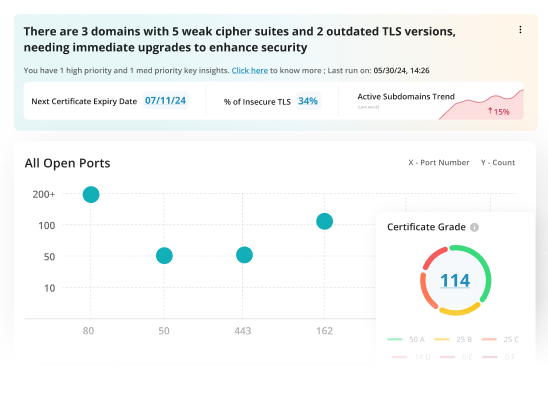Select the port 443 data point
548x396 pixels.
244,255
